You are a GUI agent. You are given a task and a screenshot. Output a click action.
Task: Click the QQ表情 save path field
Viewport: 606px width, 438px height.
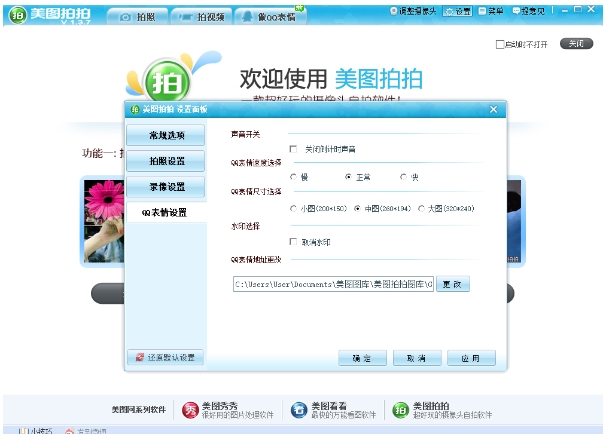click(x=333, y=284)
